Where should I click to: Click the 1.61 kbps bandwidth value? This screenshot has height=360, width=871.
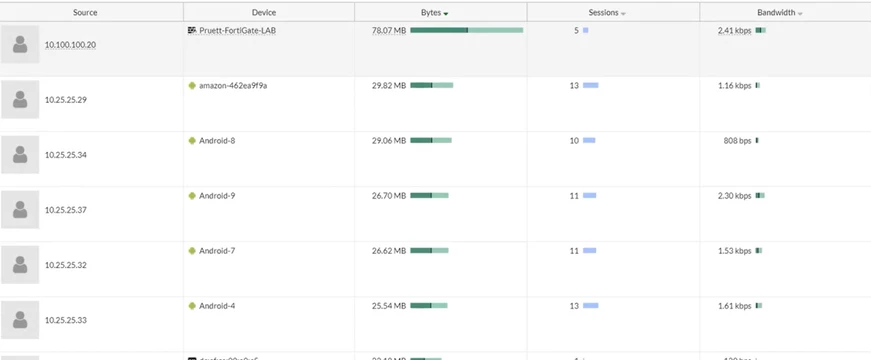734,306
